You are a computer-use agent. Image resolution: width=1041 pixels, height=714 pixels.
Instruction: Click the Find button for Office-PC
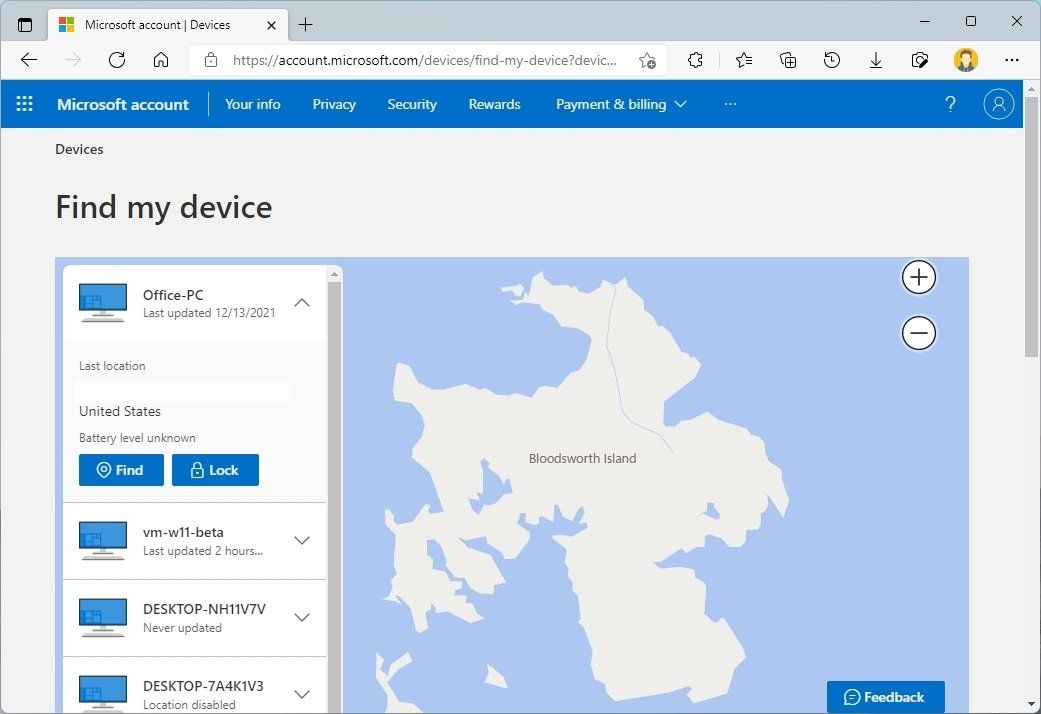(x=120, y=470)
